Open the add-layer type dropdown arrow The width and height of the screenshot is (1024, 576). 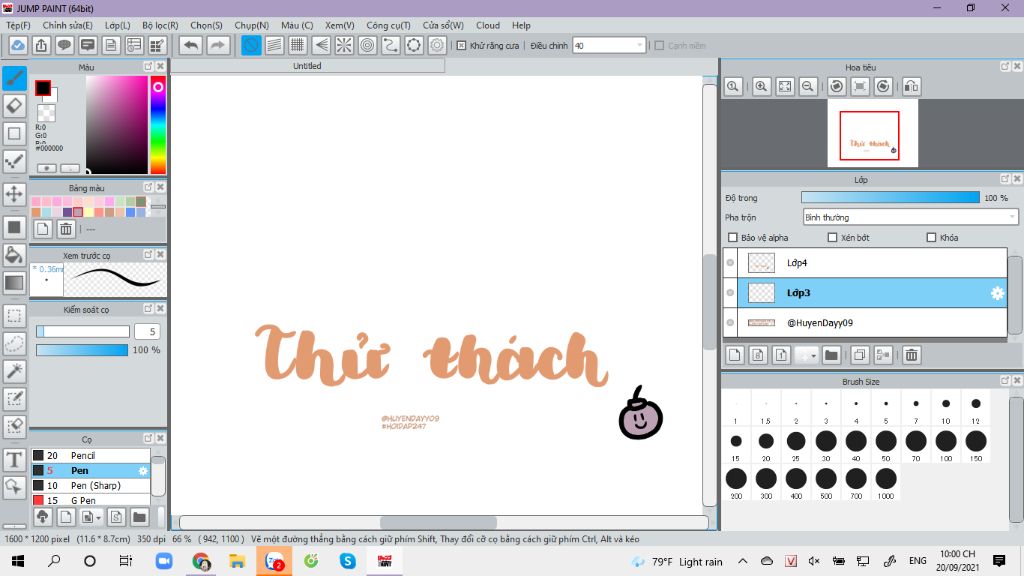point(813,356)
